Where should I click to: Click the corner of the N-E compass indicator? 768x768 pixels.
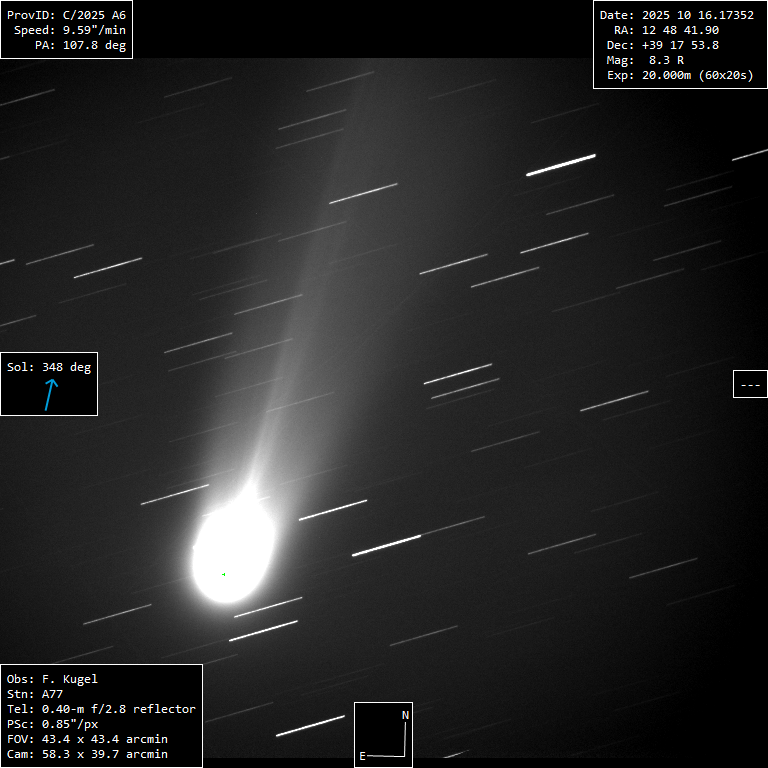[x=405, y=755]
